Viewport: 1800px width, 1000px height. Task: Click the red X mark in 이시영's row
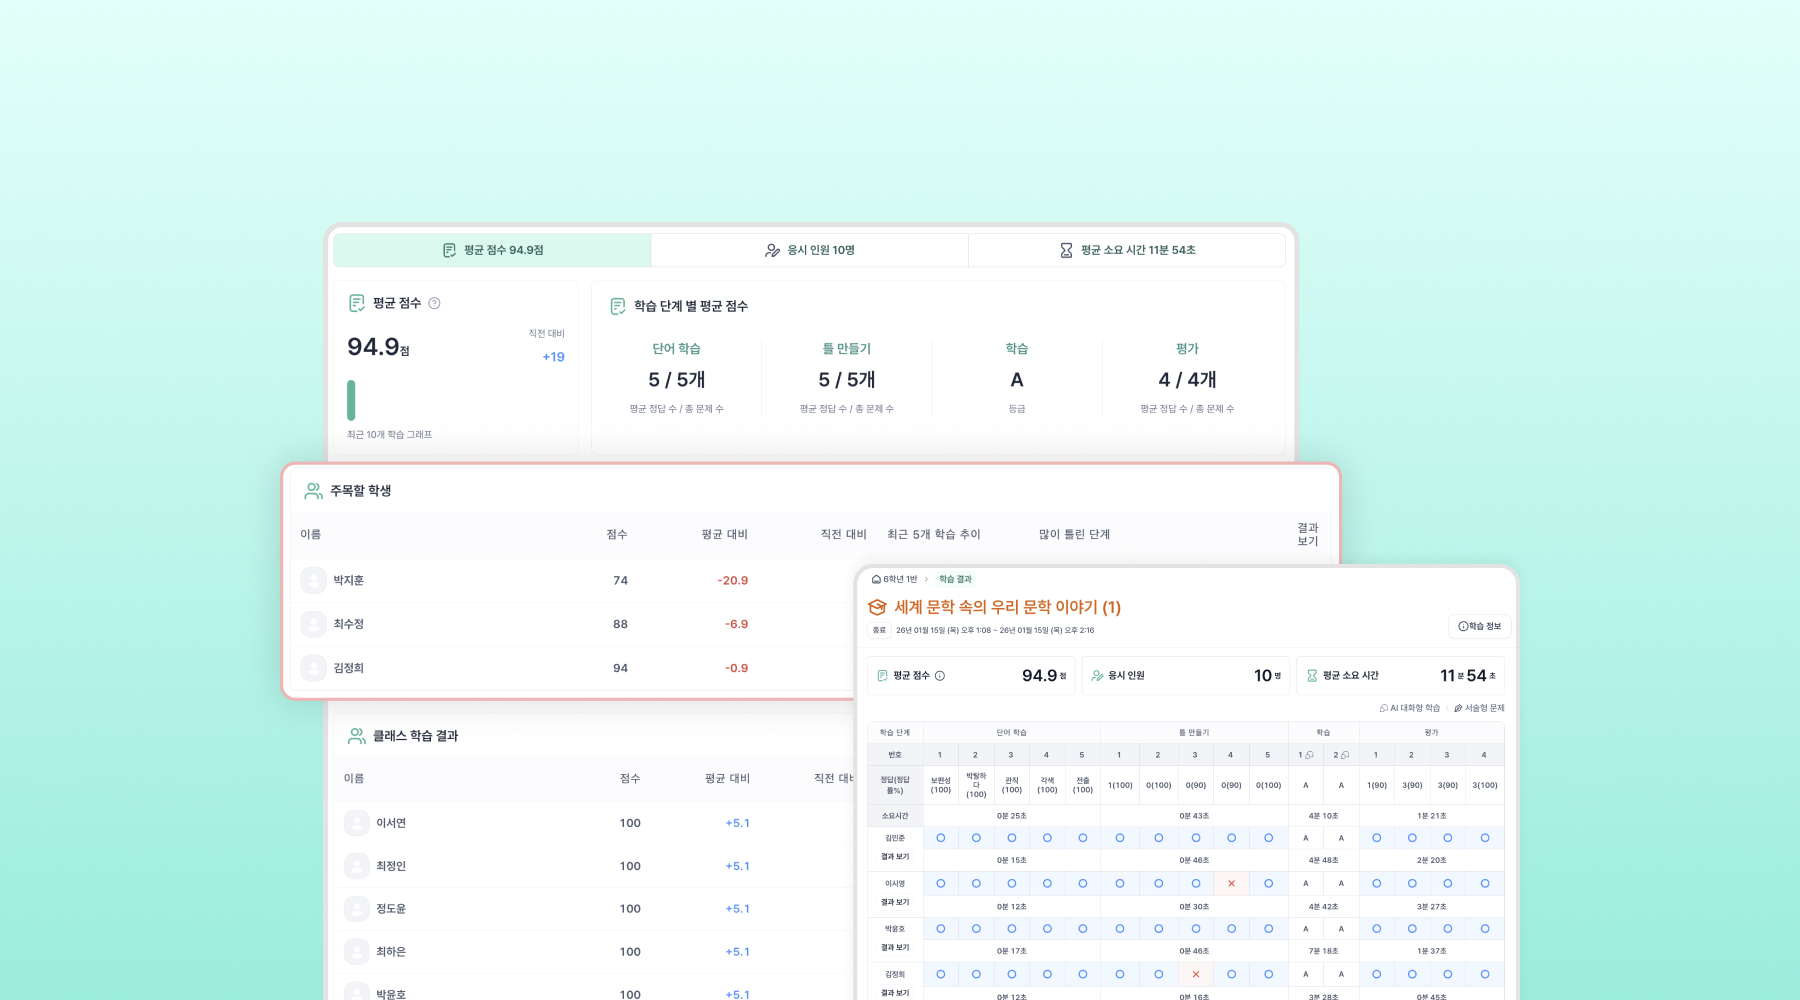pos(1231,883)
